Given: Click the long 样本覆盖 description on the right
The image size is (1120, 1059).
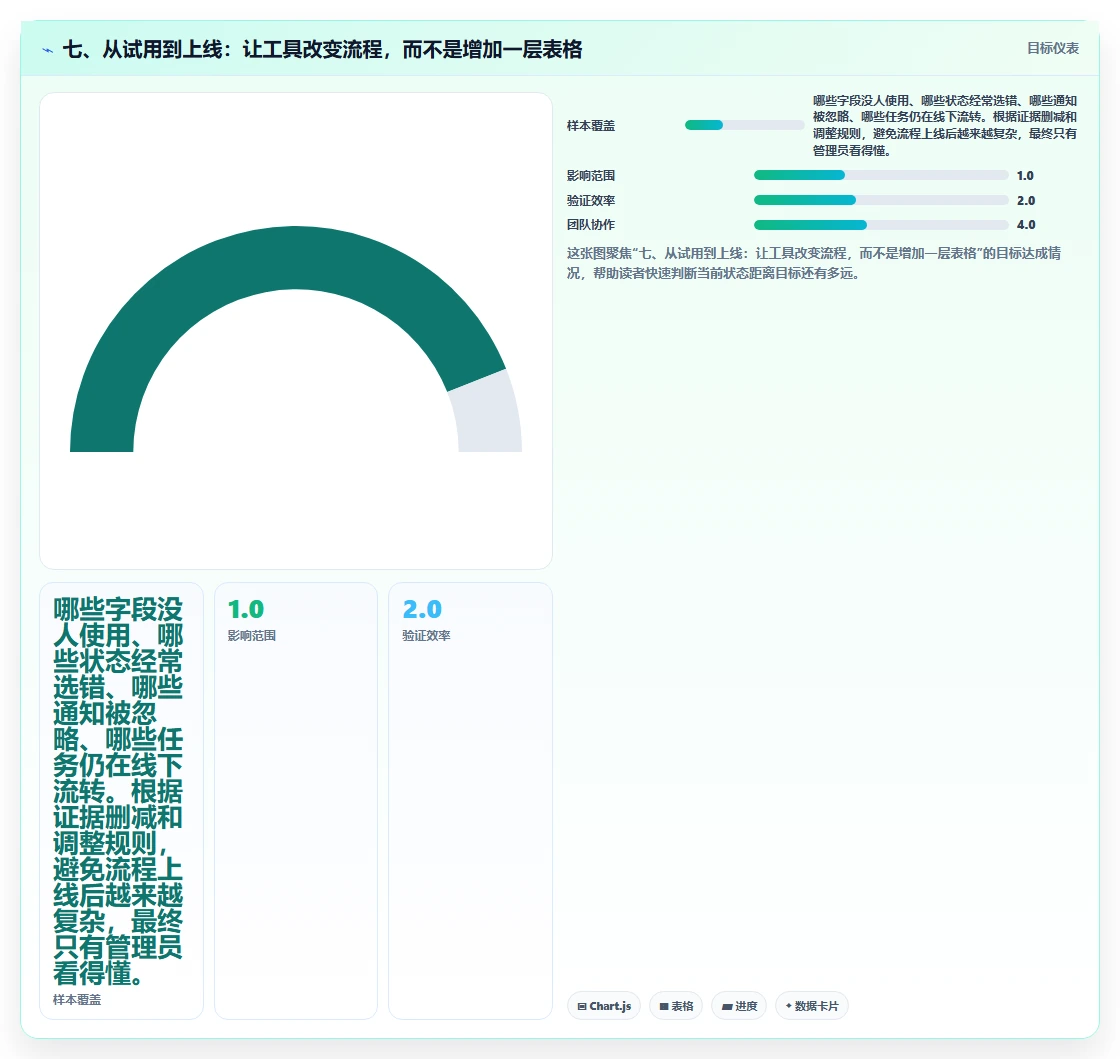Looking at the screenshot, I should click(x=944, y=126).
